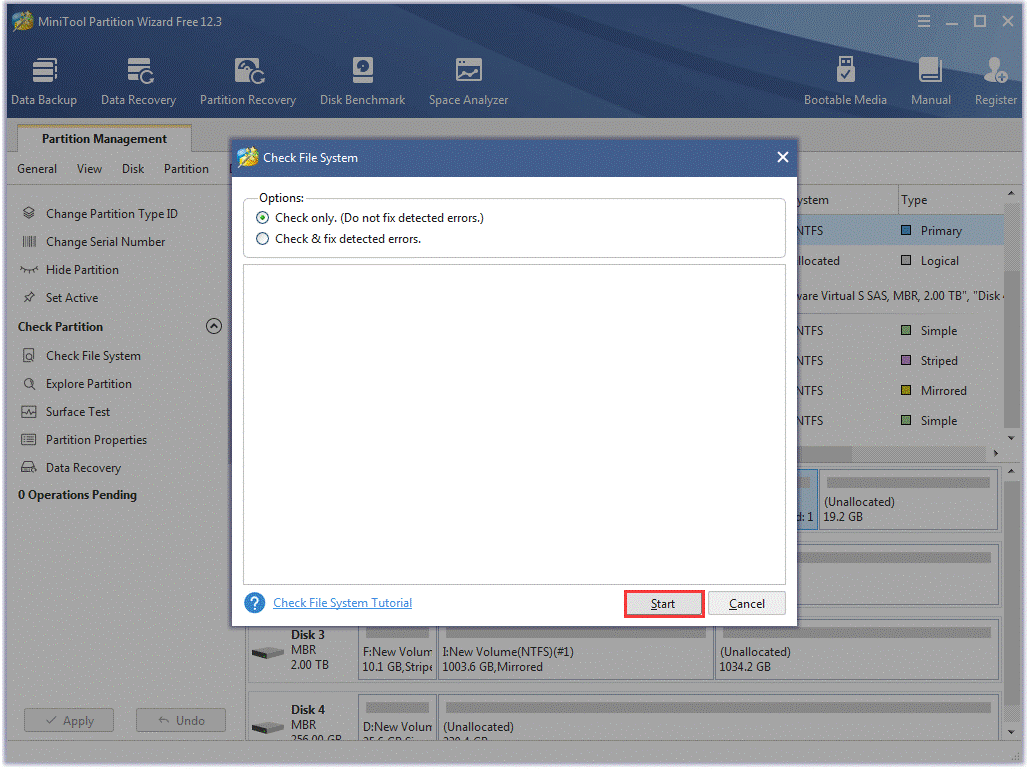Click the check results output area
1029x769 pixels.
pyautogui.click(x=514, y=425)
